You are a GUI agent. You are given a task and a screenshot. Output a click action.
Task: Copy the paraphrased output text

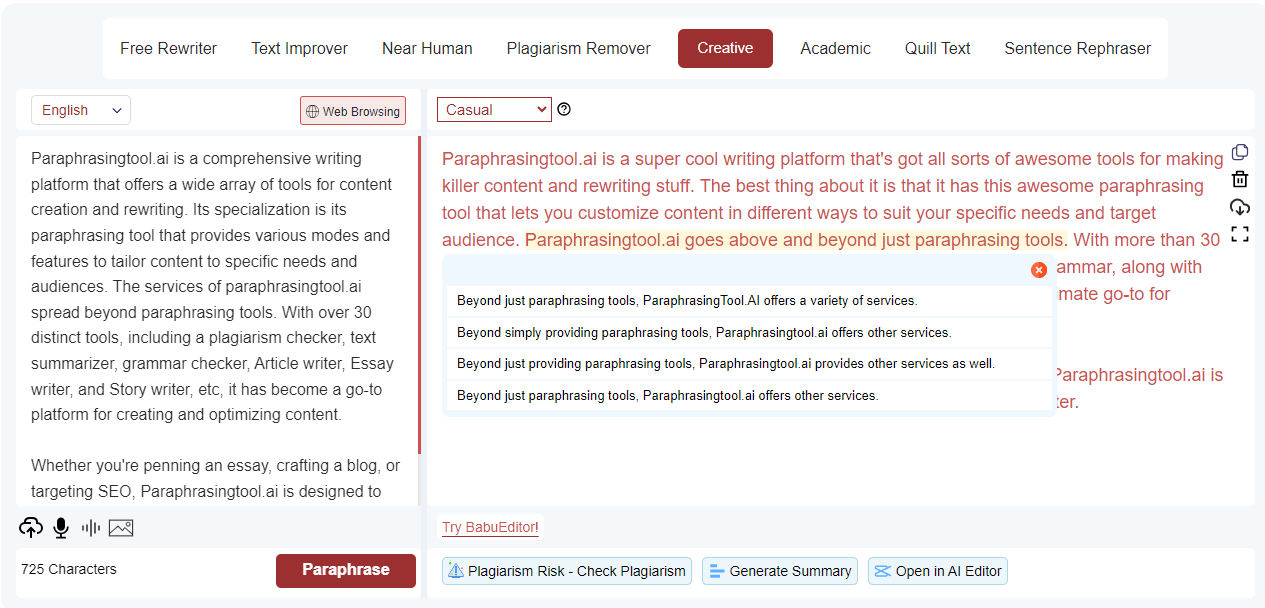1240,152
